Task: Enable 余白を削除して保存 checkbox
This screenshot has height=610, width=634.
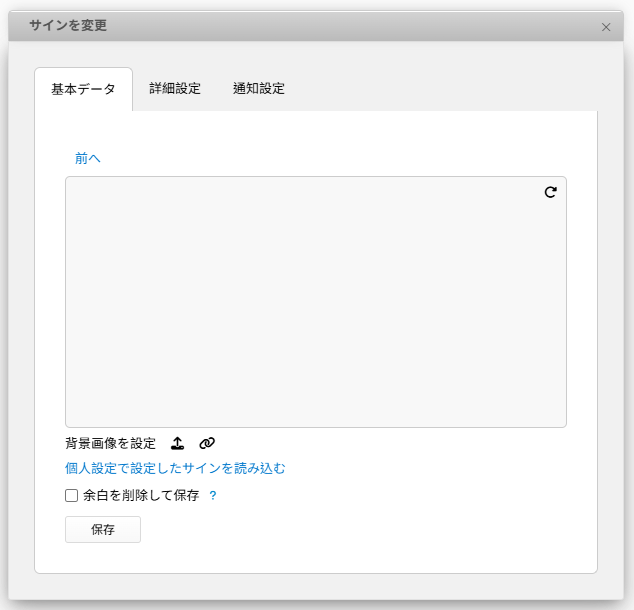Action: (x=72, y=495)
